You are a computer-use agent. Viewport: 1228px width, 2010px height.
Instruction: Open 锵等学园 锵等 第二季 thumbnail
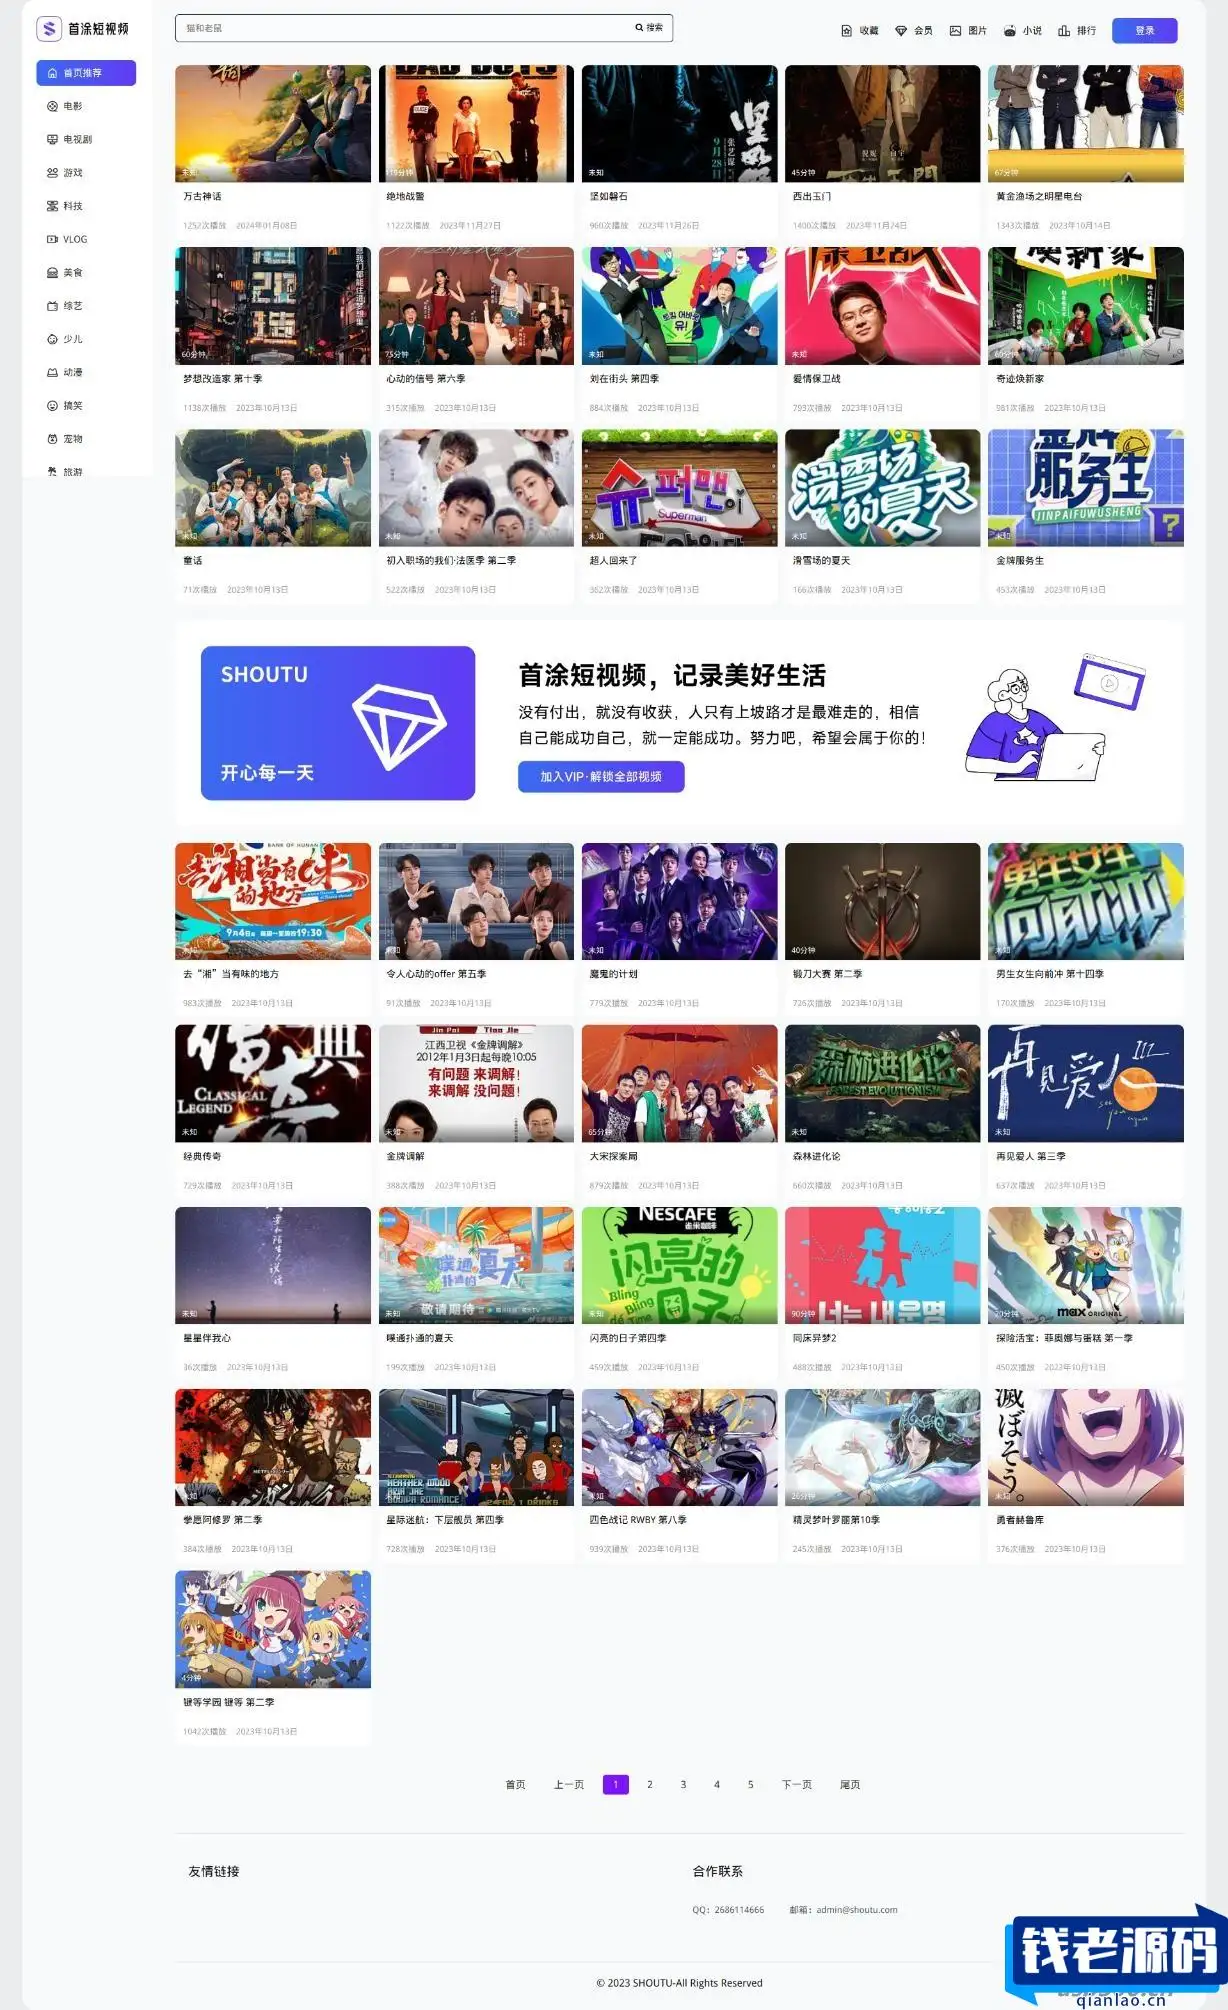pos(273,1629)
